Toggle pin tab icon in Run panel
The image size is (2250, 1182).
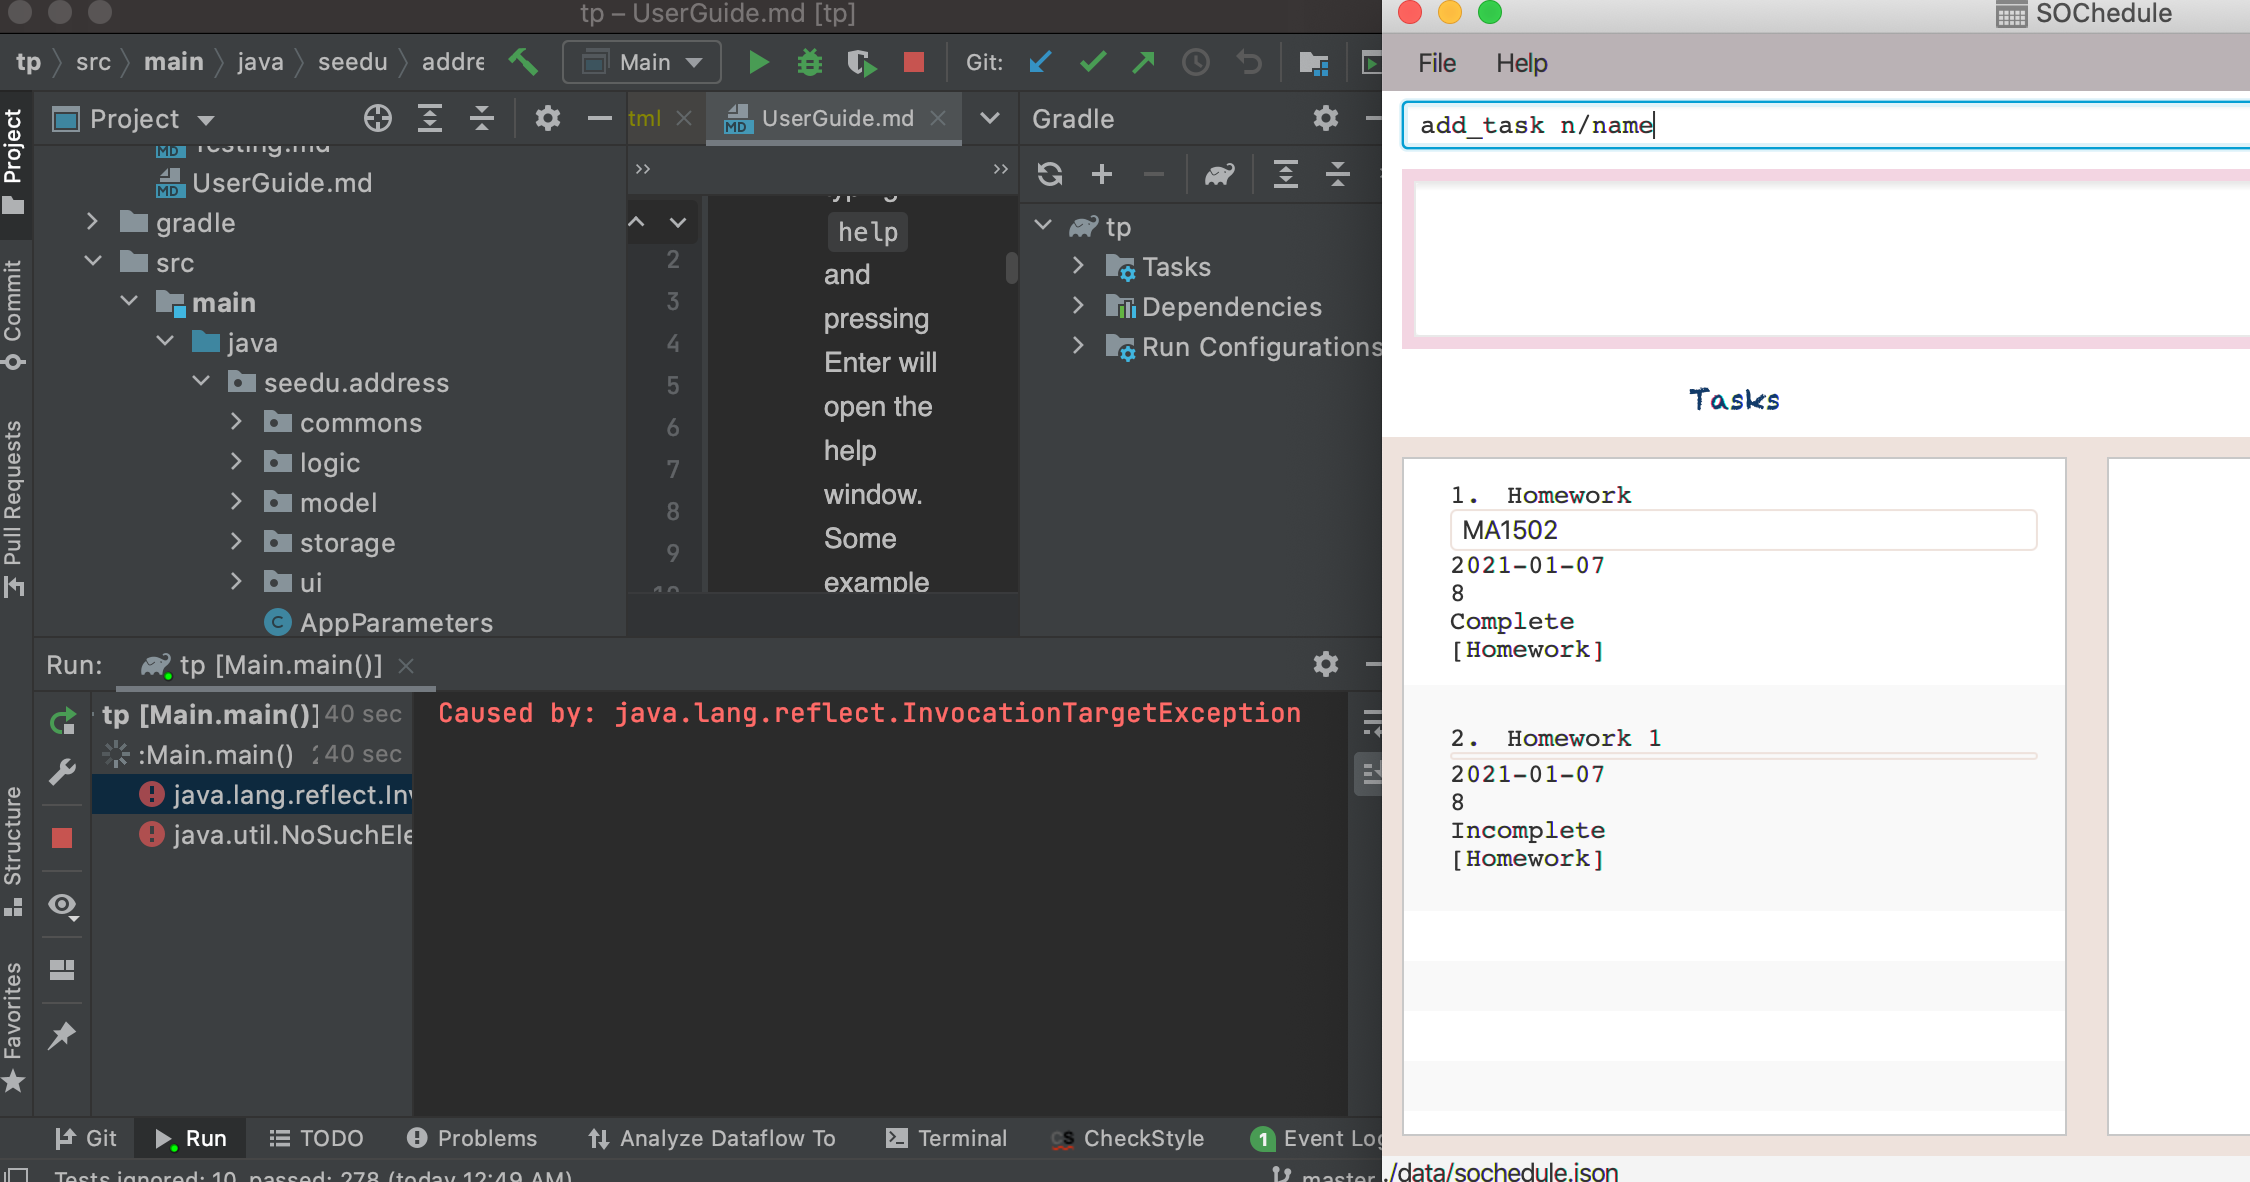62,1035
